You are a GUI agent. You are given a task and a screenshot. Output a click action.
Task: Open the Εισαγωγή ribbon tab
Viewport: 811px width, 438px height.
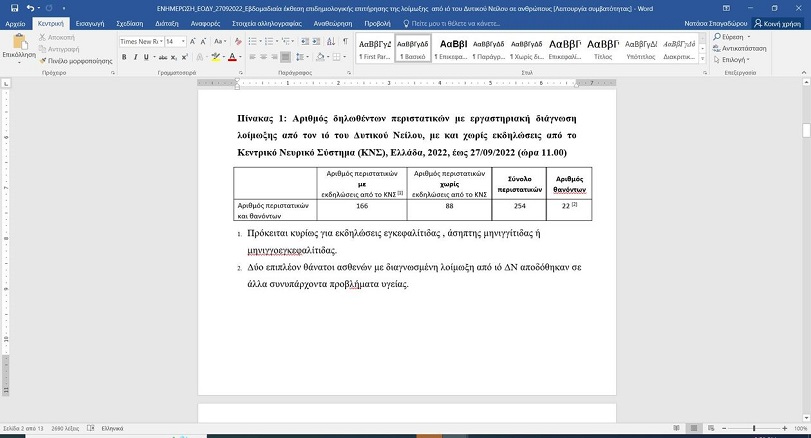pyautogui.click(x=90, y=21)
